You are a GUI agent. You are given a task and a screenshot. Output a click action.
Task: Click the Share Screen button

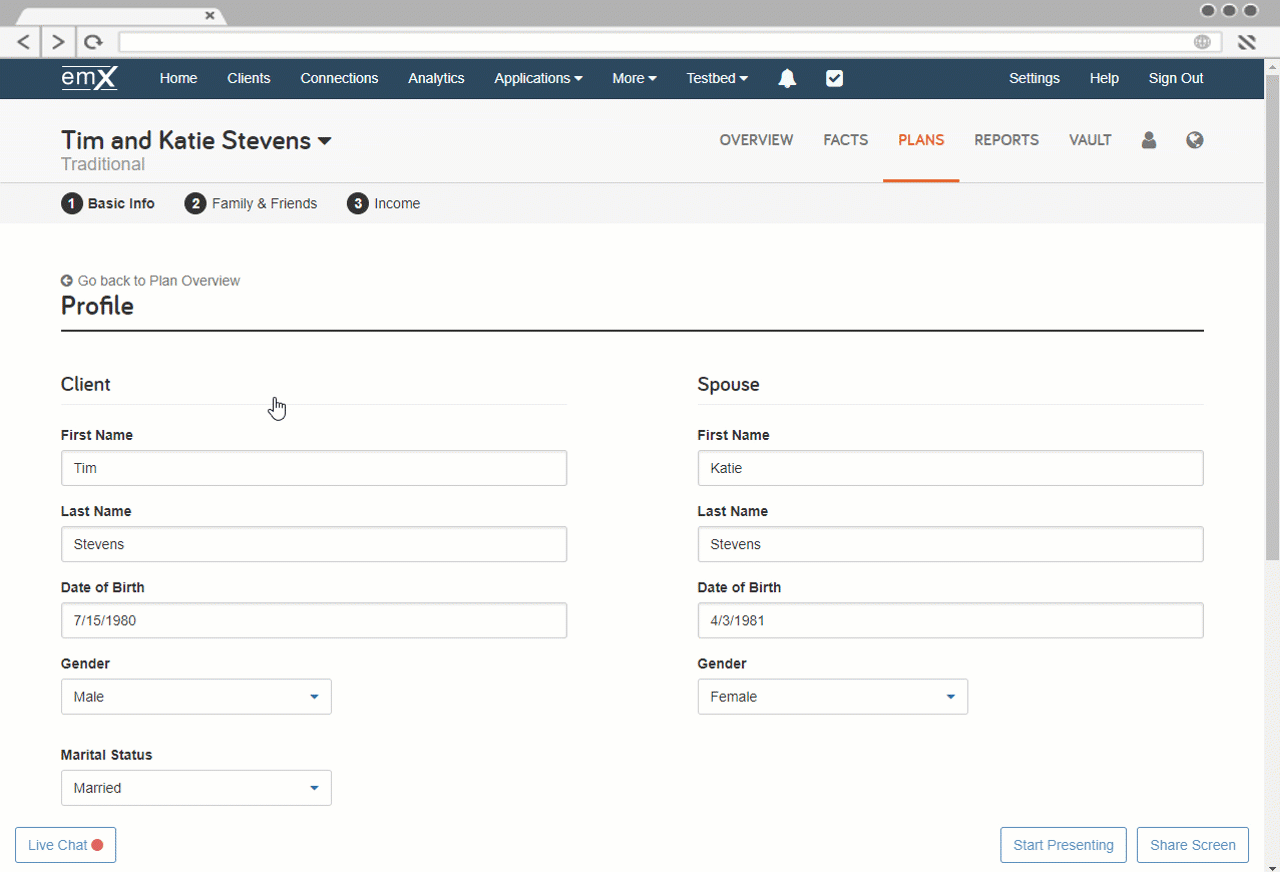1193,845
